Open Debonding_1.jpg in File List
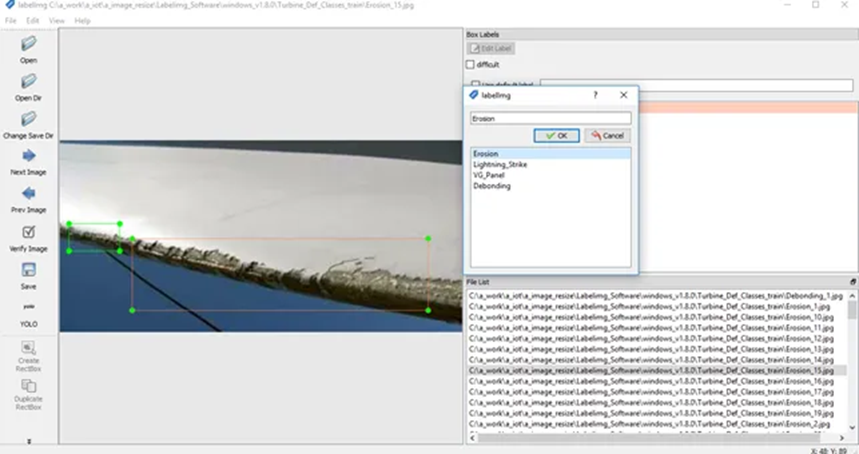Viewport: 859px width, 454px height. point(656,296)
